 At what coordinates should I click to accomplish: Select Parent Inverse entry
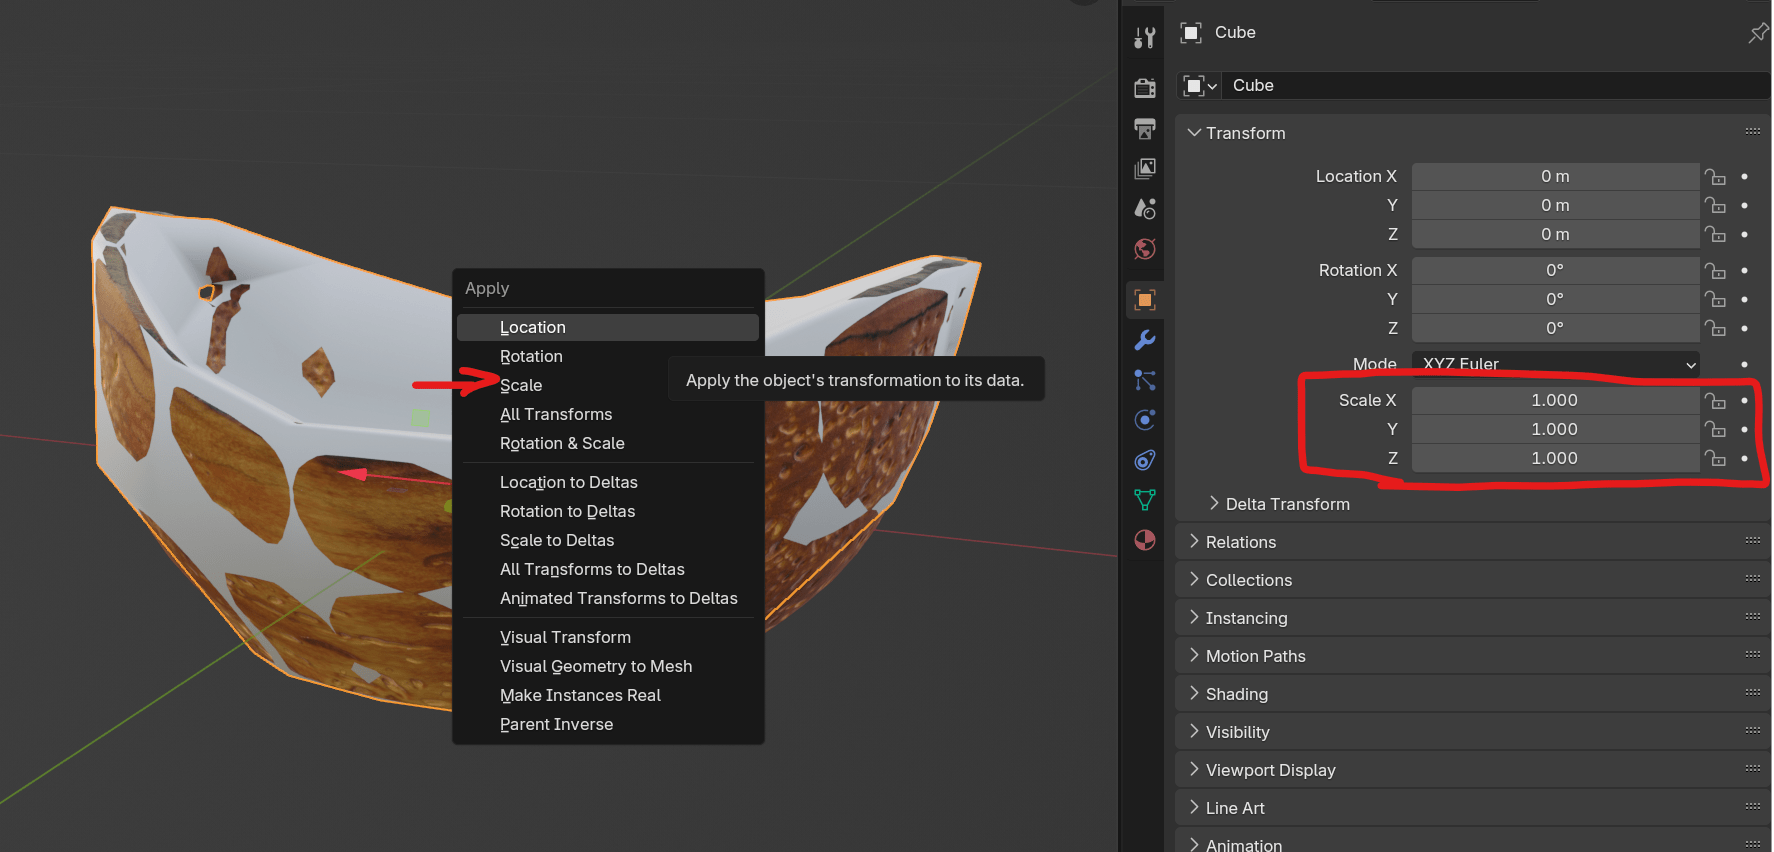[x=607, y=724]
